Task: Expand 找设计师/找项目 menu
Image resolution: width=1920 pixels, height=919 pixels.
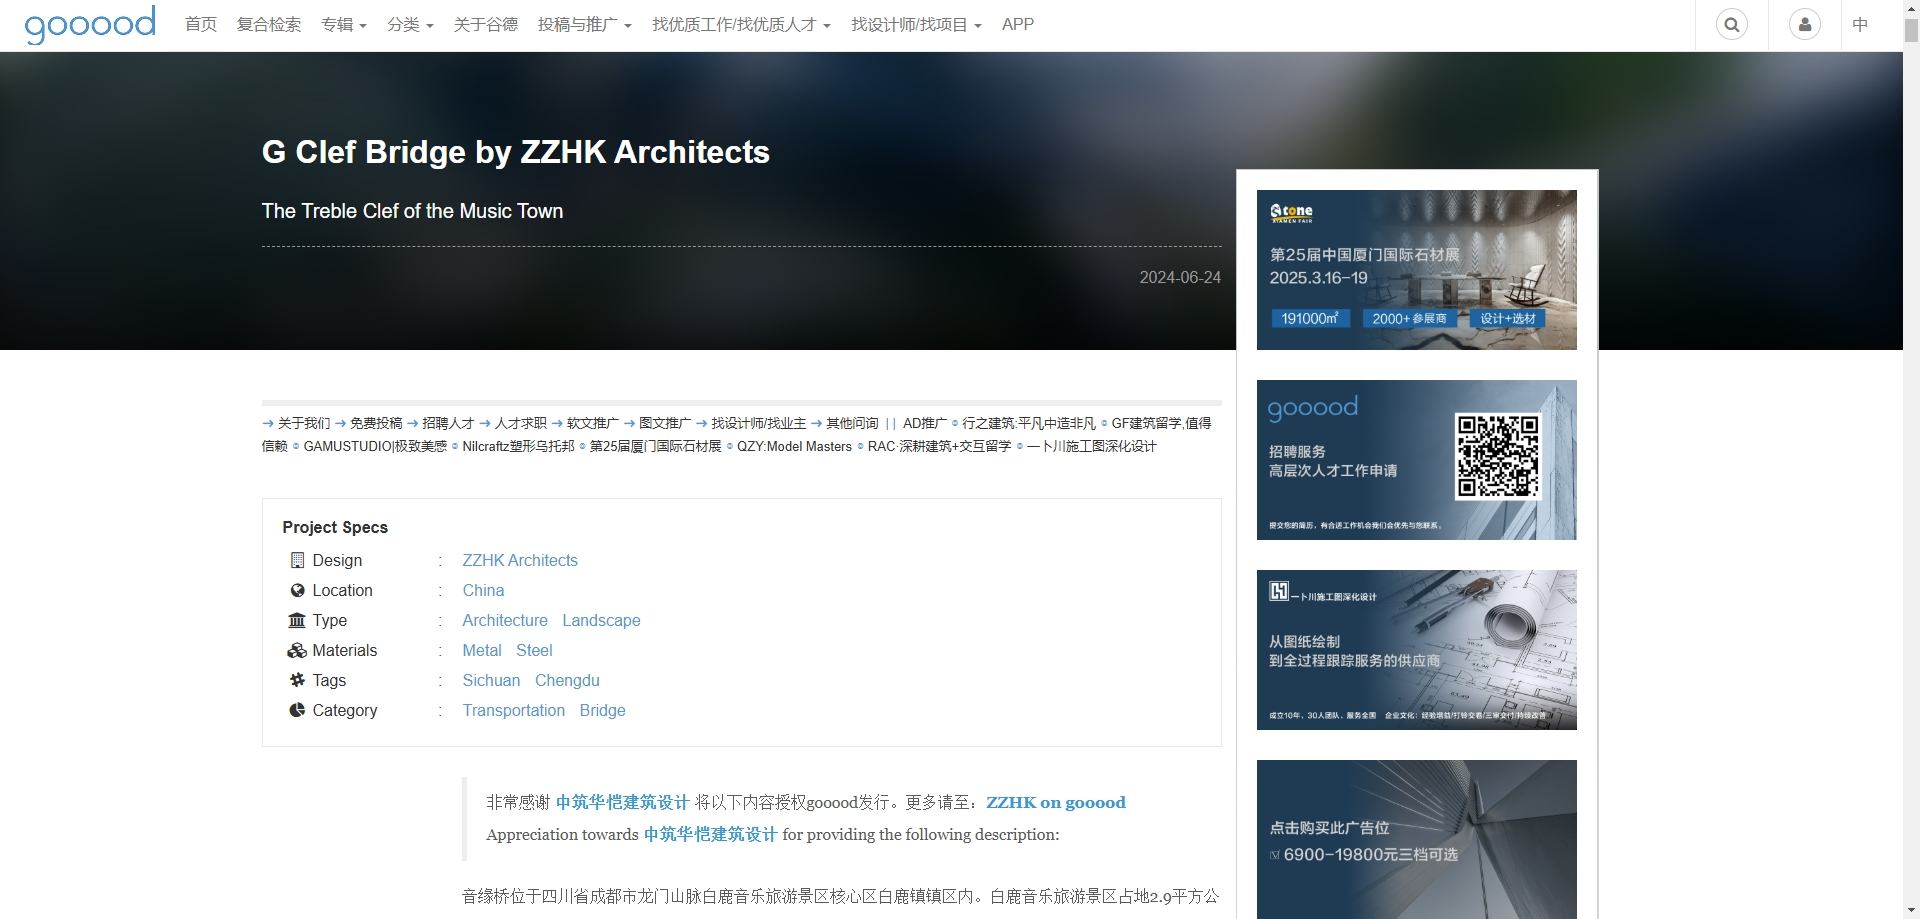Action: [x=915, y=24]
